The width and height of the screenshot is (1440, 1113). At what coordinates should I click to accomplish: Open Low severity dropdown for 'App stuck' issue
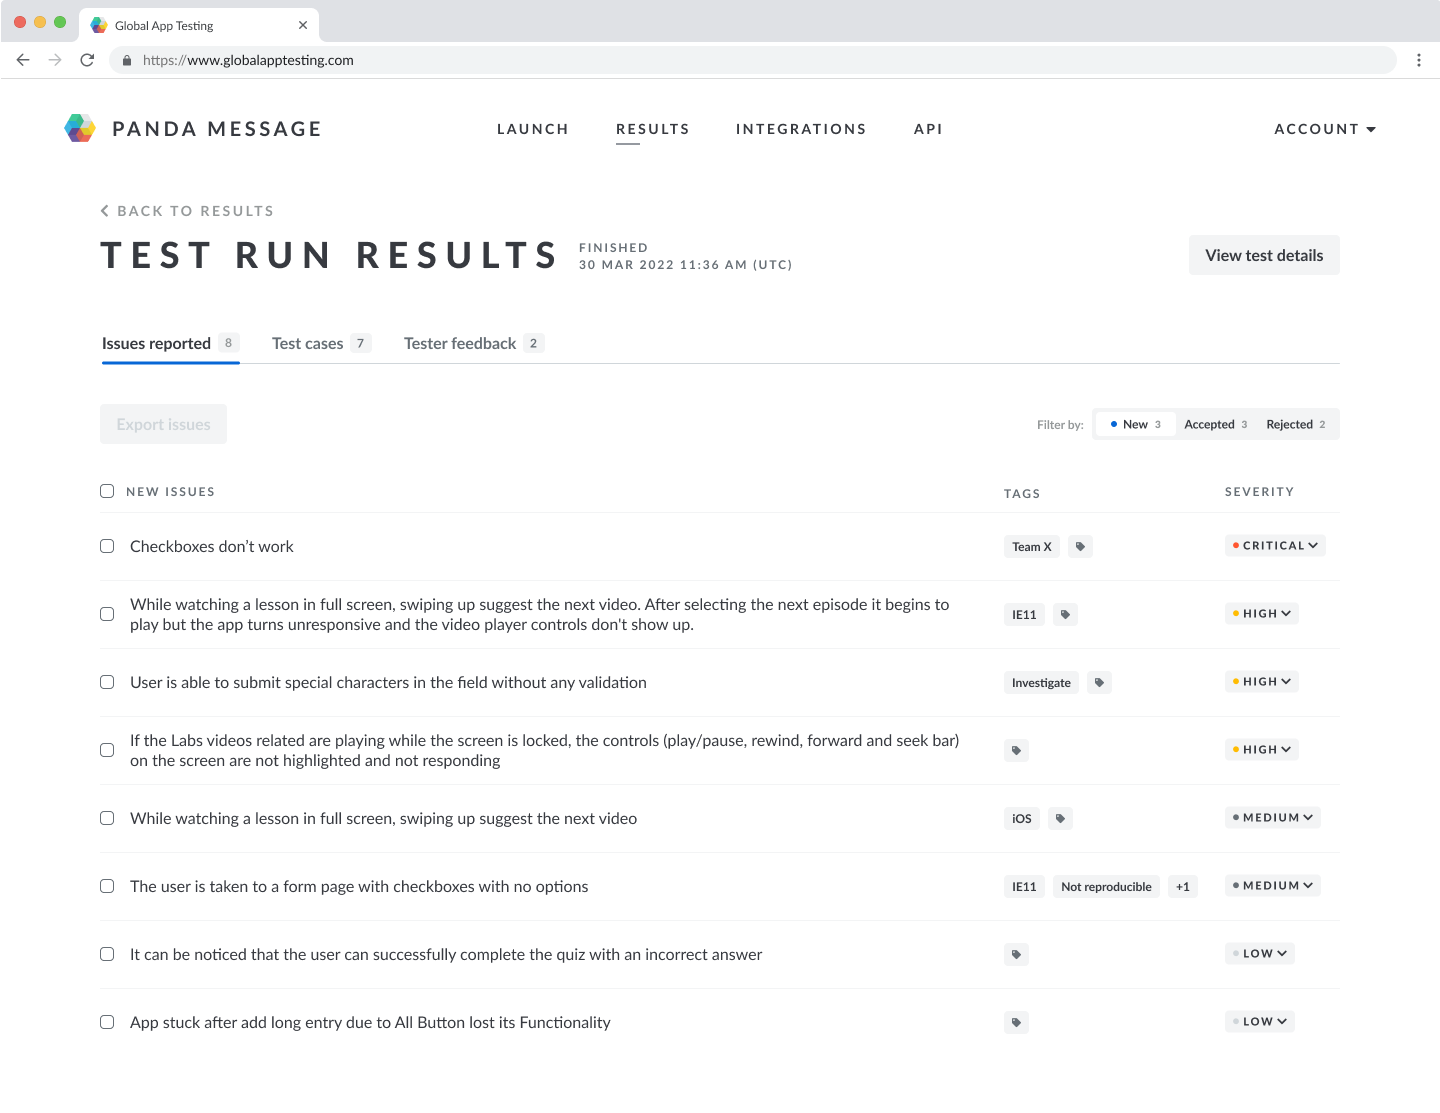[x=1260, y=1021]
